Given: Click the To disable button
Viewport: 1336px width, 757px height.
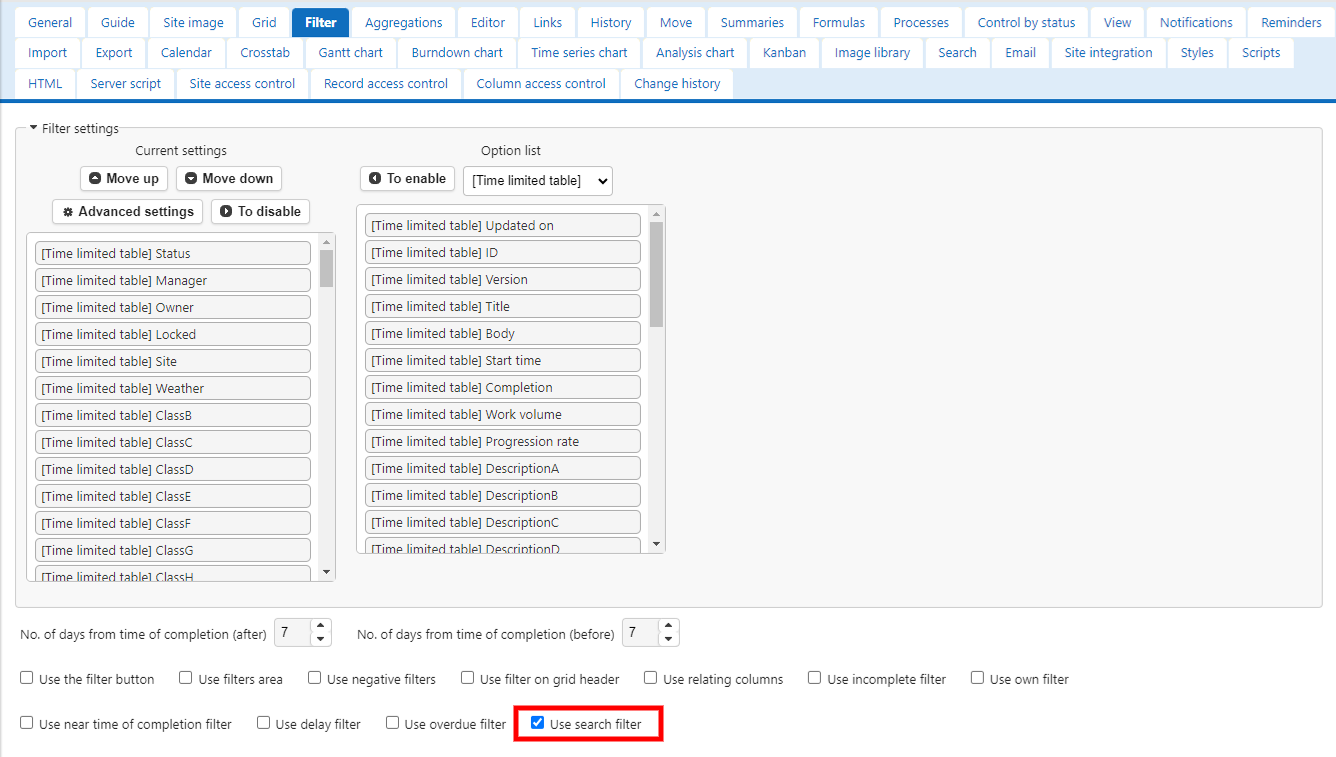Looking at the screenshot, I should click(260, 211).
